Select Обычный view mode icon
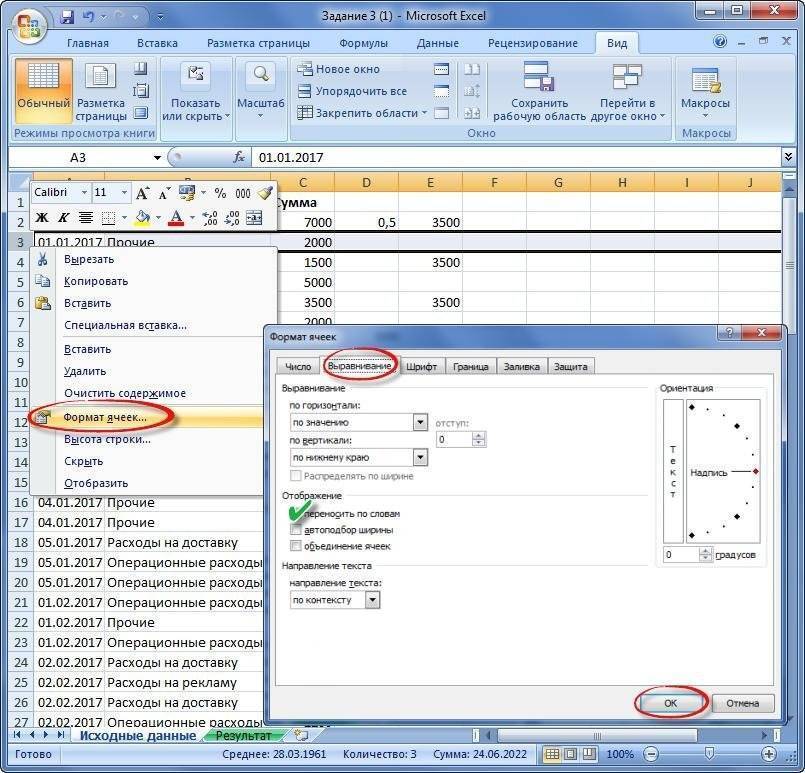Image resolution: width=805 pixels, height=773 pixels. 42,88
